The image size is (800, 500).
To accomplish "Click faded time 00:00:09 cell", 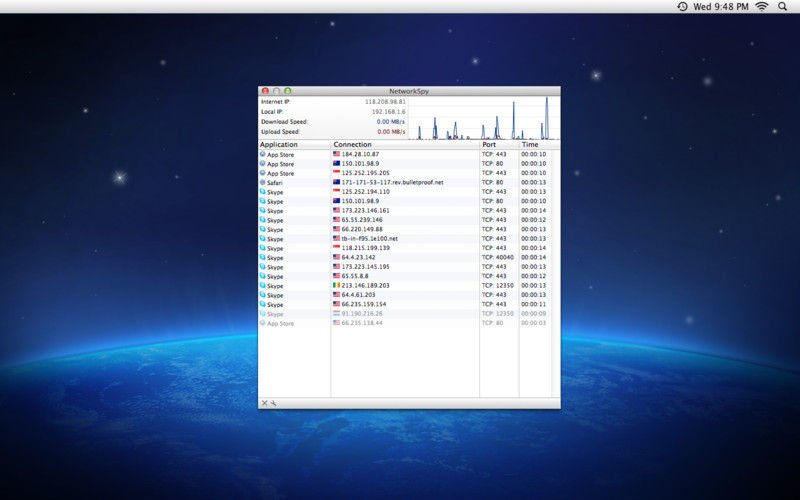I will pos(533,313).
